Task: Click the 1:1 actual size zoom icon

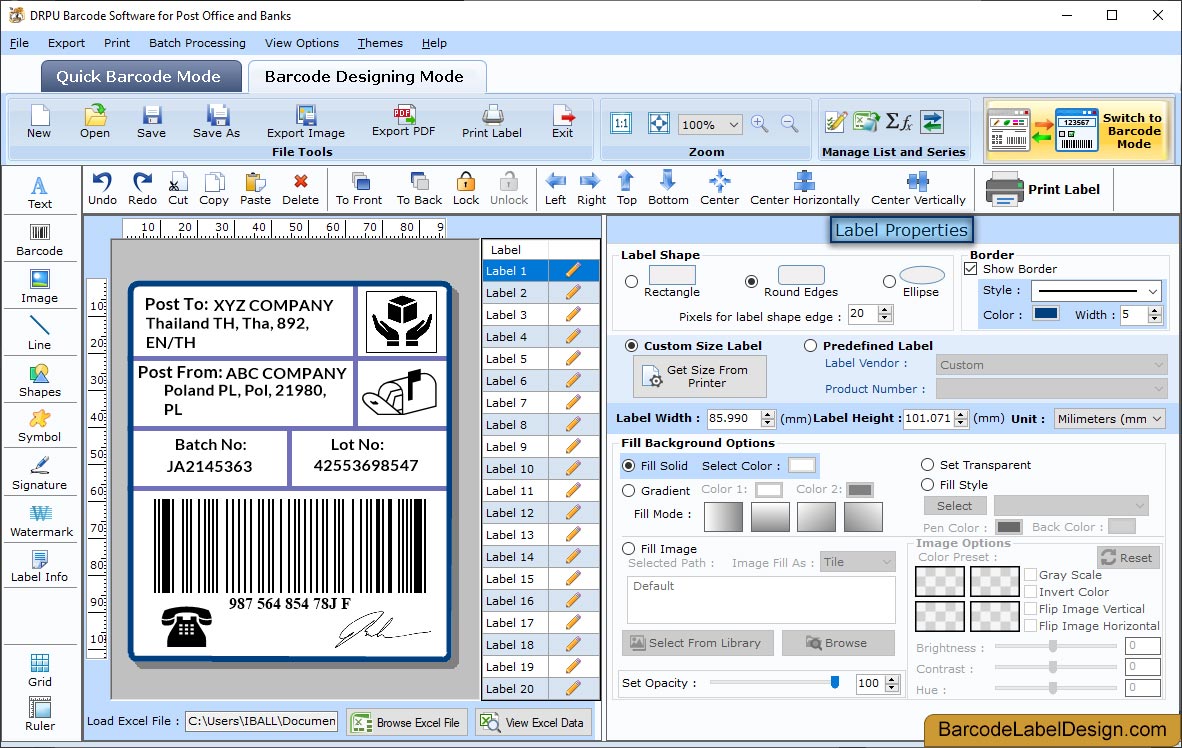Action: (621, 124)
